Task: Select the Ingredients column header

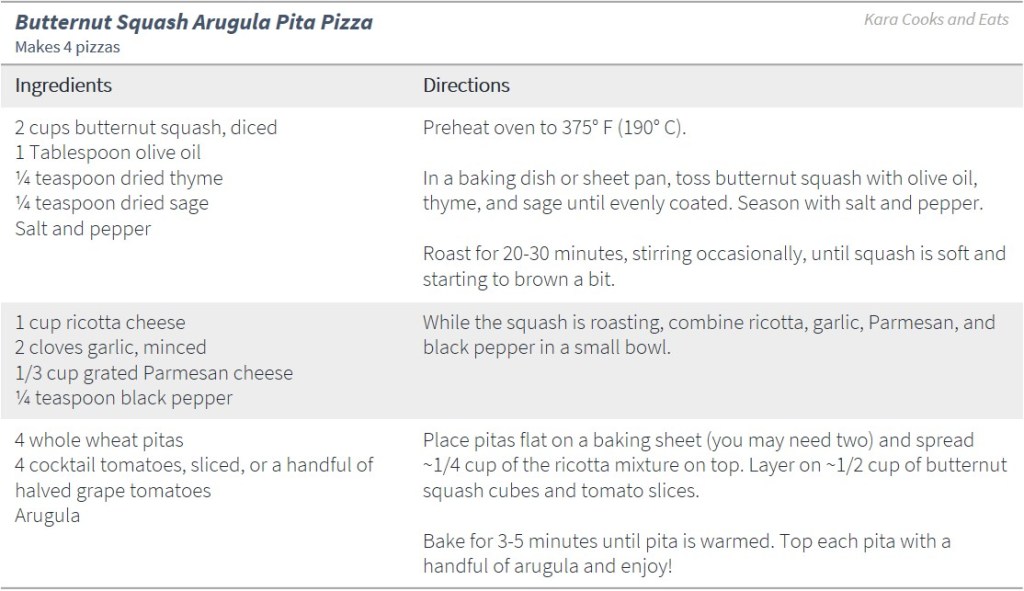Action: [63, 85]
